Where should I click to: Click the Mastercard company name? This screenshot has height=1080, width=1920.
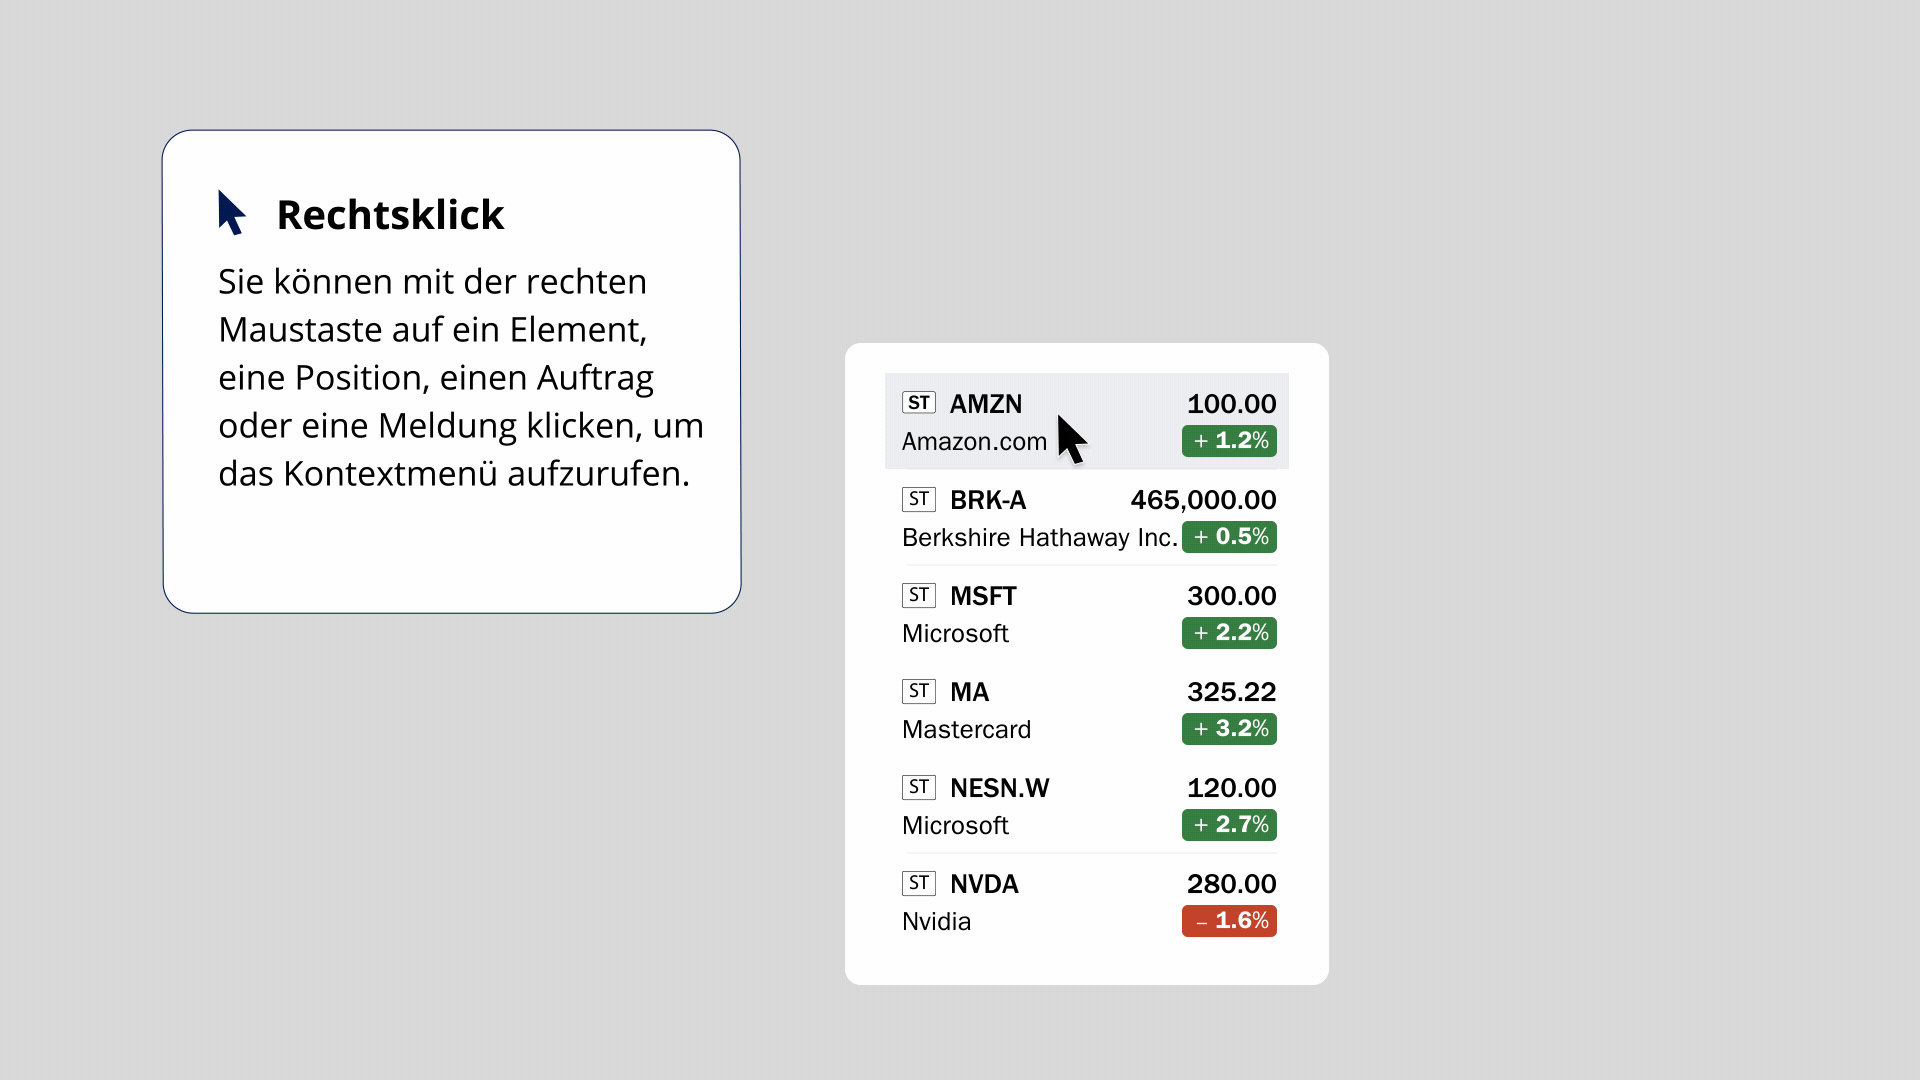click(966, 730)
